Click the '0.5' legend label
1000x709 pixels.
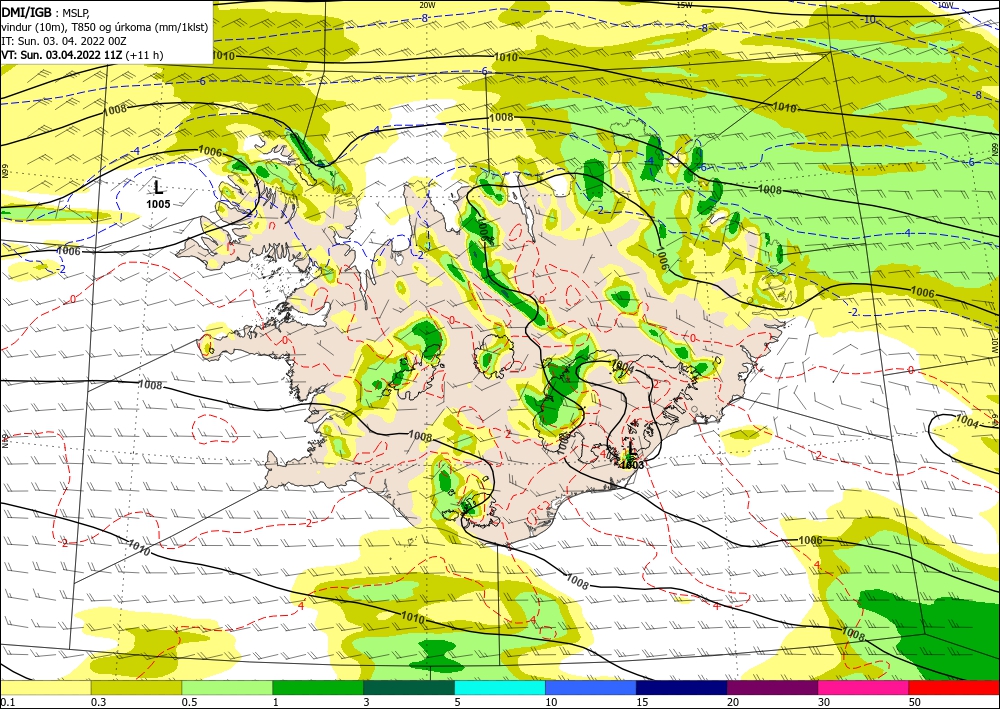coord(189,702)
